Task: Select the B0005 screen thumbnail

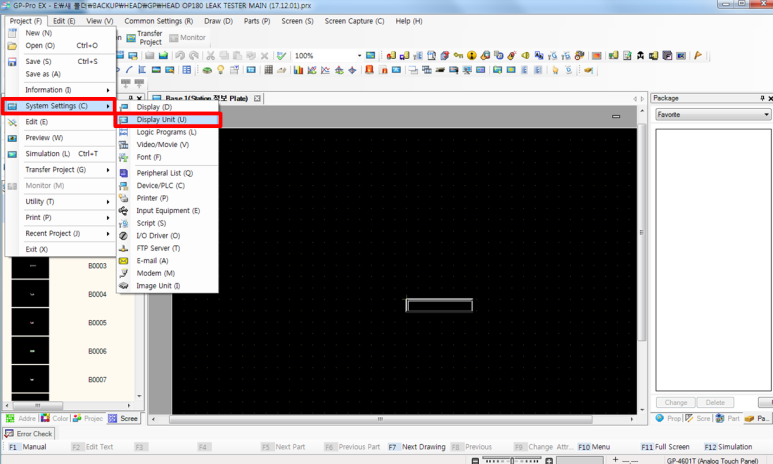Action: click(31, 322)
